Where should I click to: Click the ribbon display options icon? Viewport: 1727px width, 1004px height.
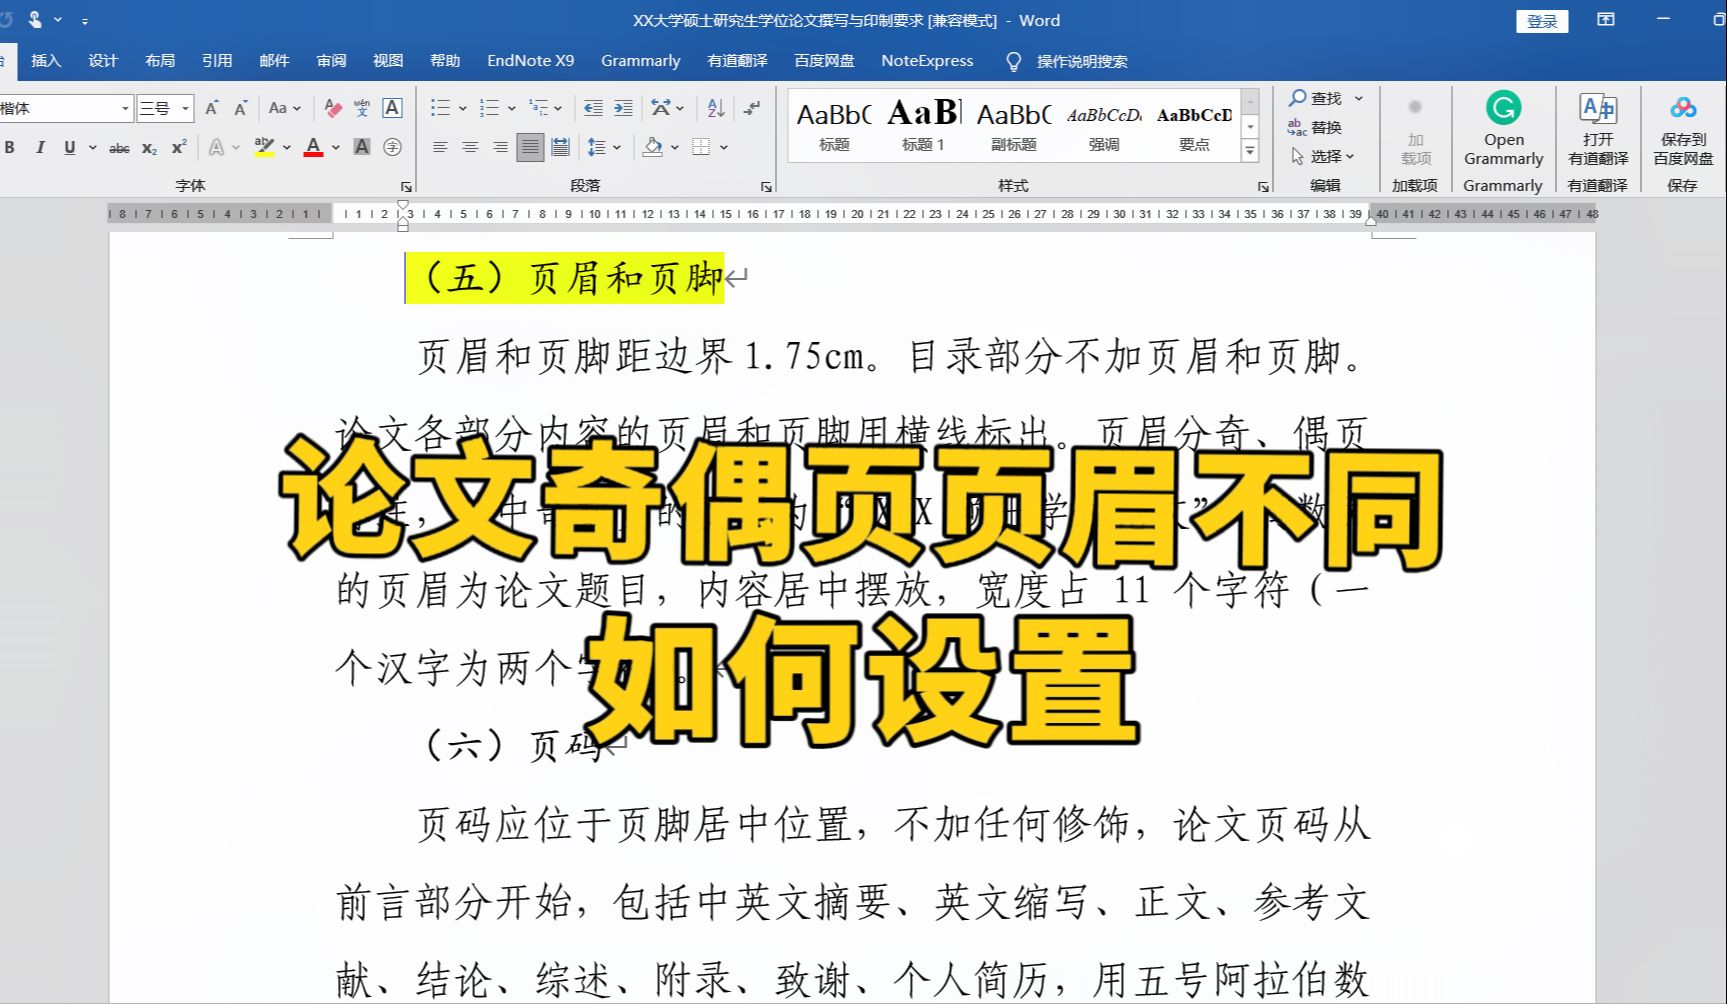1606,20
